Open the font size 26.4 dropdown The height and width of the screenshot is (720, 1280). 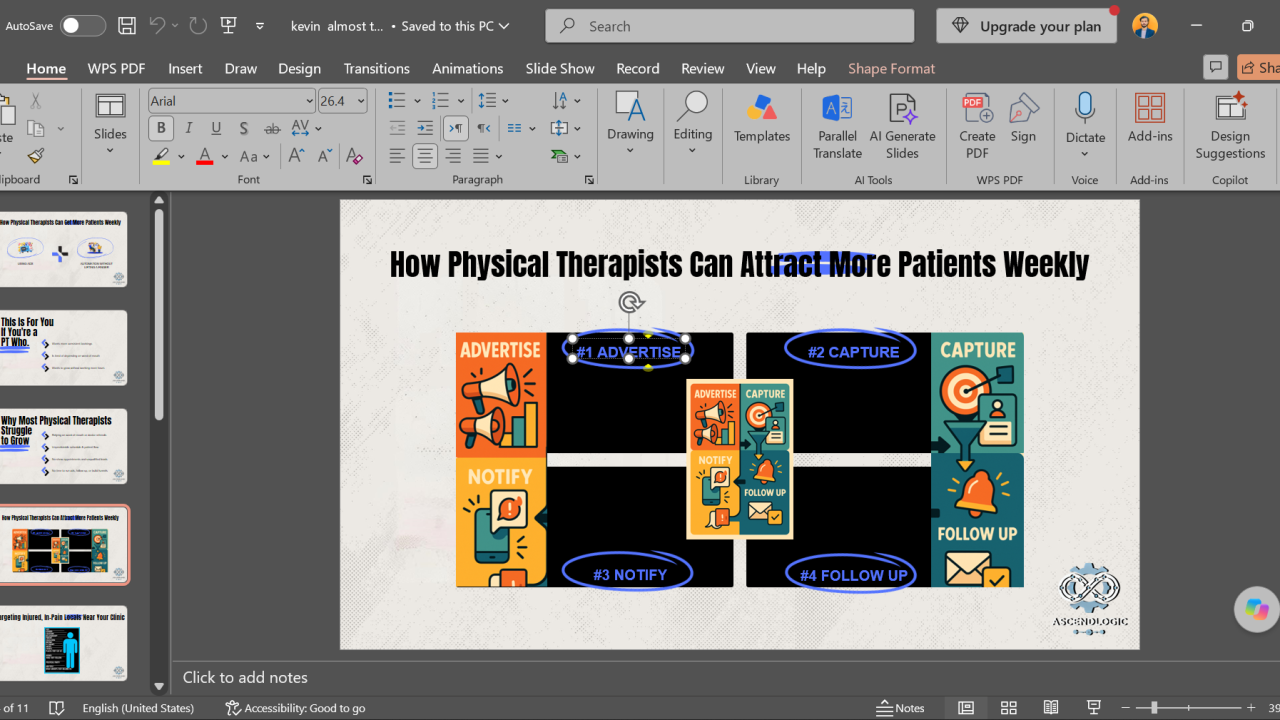(x=361, y=101)
